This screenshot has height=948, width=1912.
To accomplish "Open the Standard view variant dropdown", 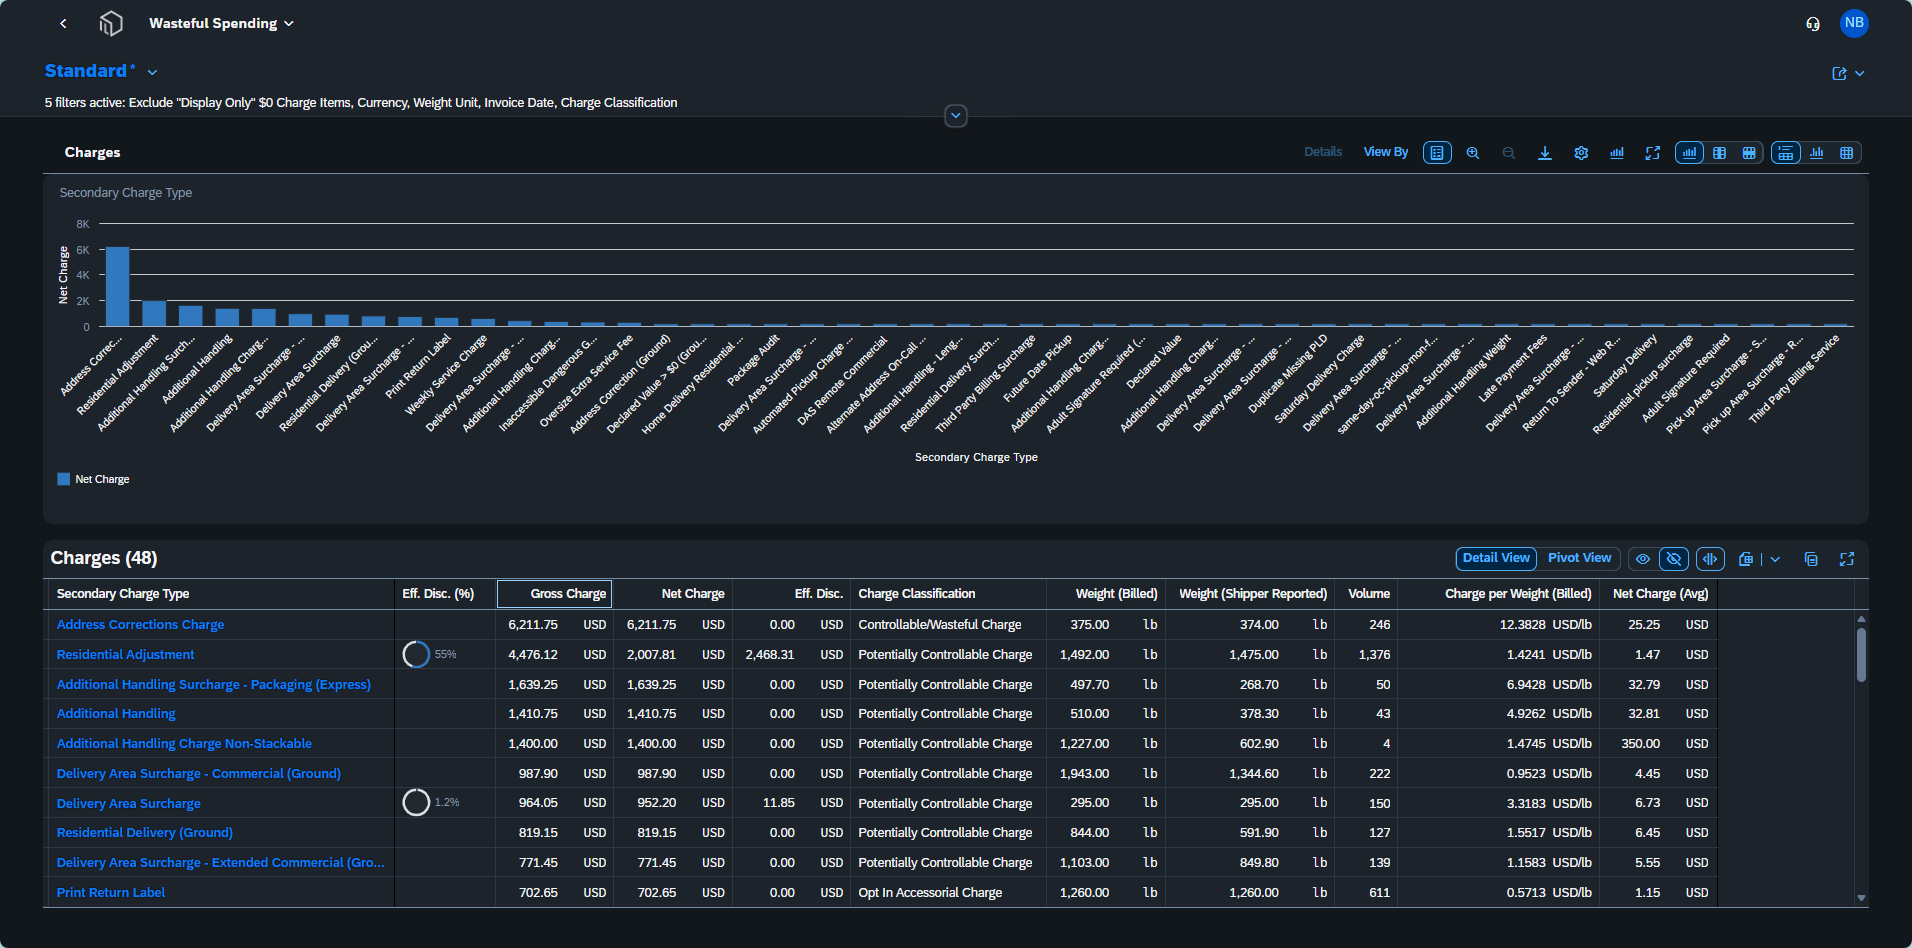I will (x=153, y=72).
